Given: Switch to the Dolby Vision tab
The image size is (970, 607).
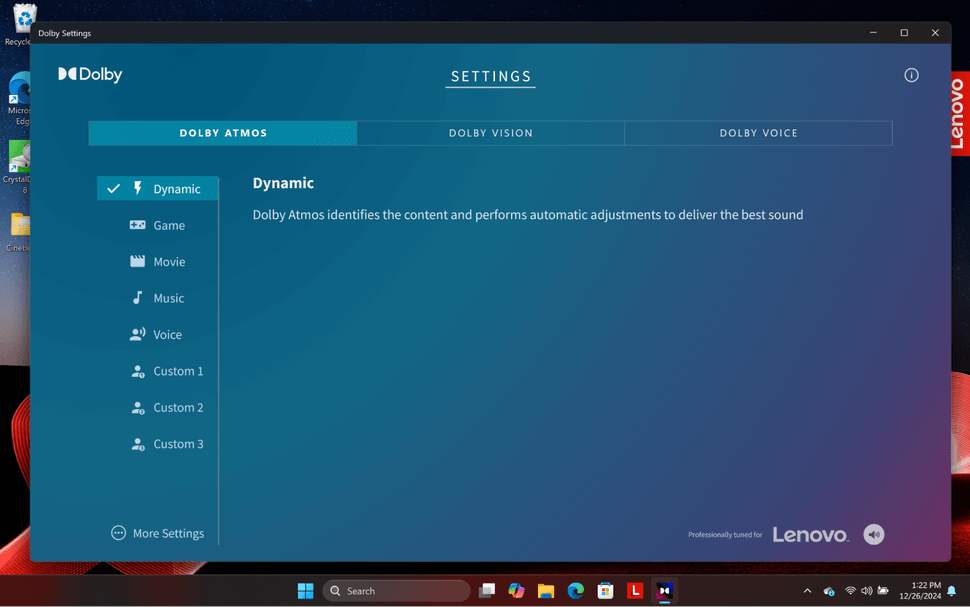Looking at the screenshot, I should click(x=491, y=133).
